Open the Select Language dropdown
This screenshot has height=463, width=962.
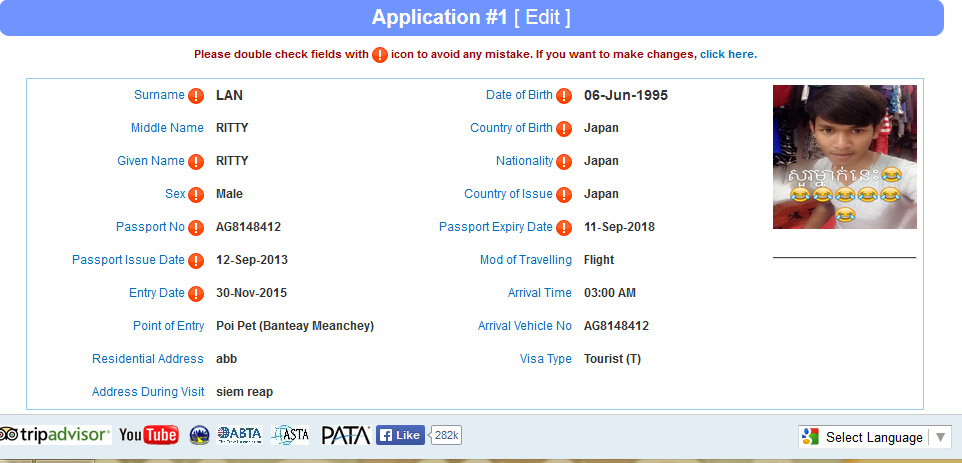pos(875,437)
